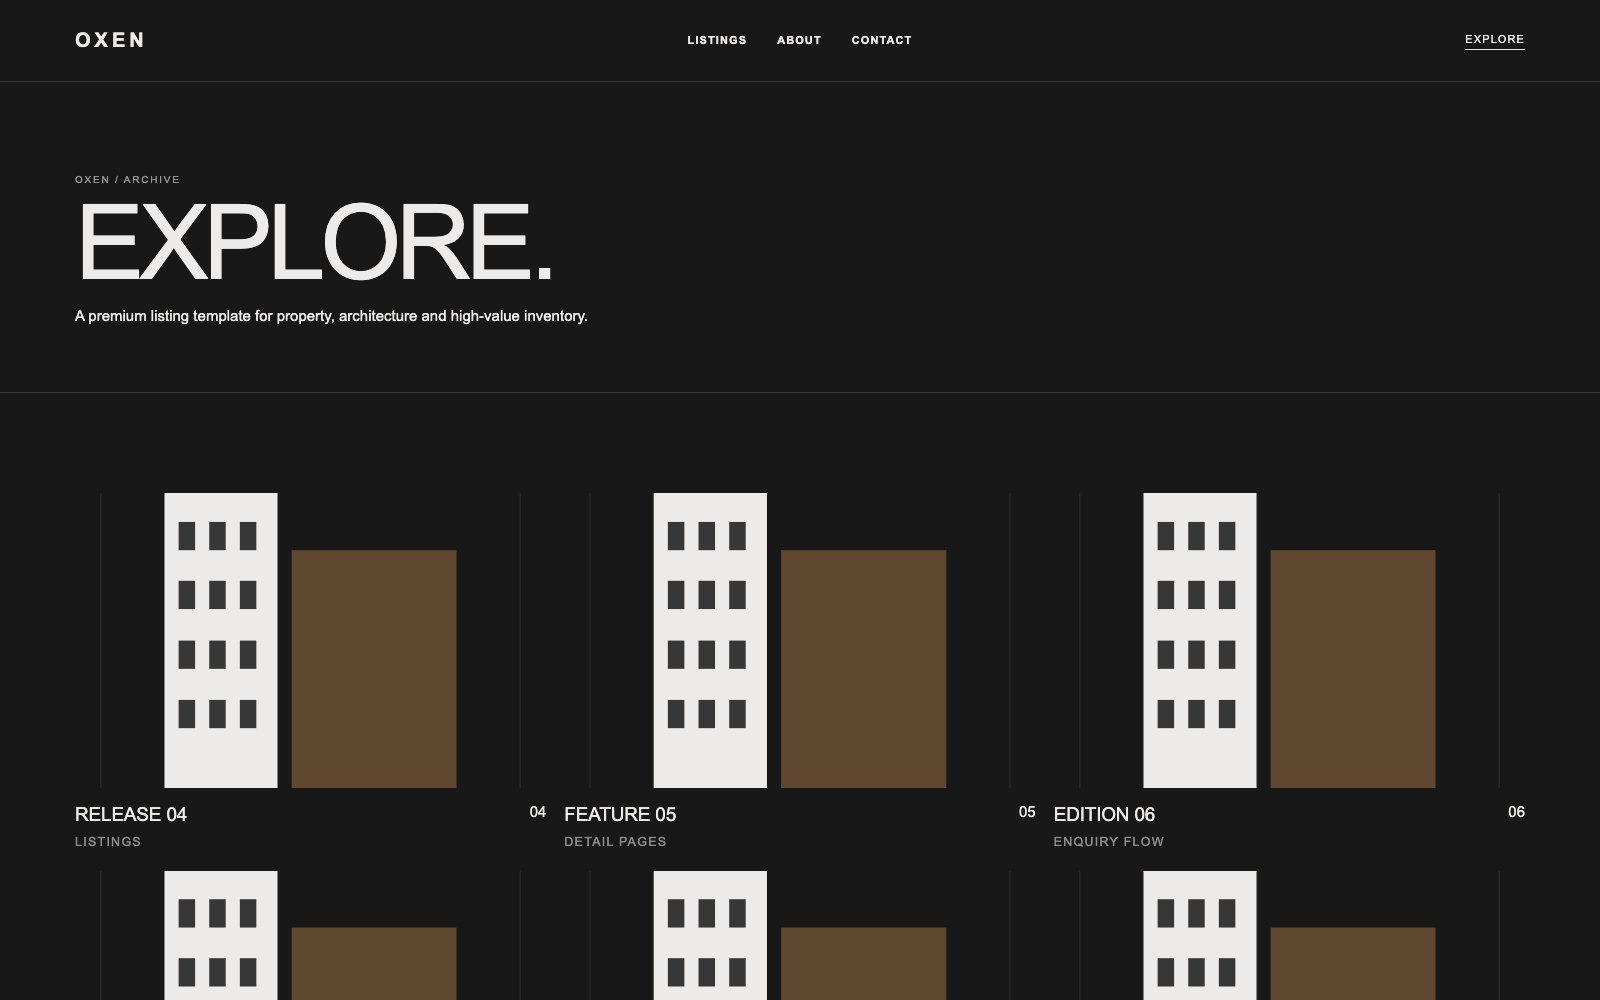Click the EDITION 06 card title
The width and height of the screenshot is (1600, 1000).
point(1104,815)
